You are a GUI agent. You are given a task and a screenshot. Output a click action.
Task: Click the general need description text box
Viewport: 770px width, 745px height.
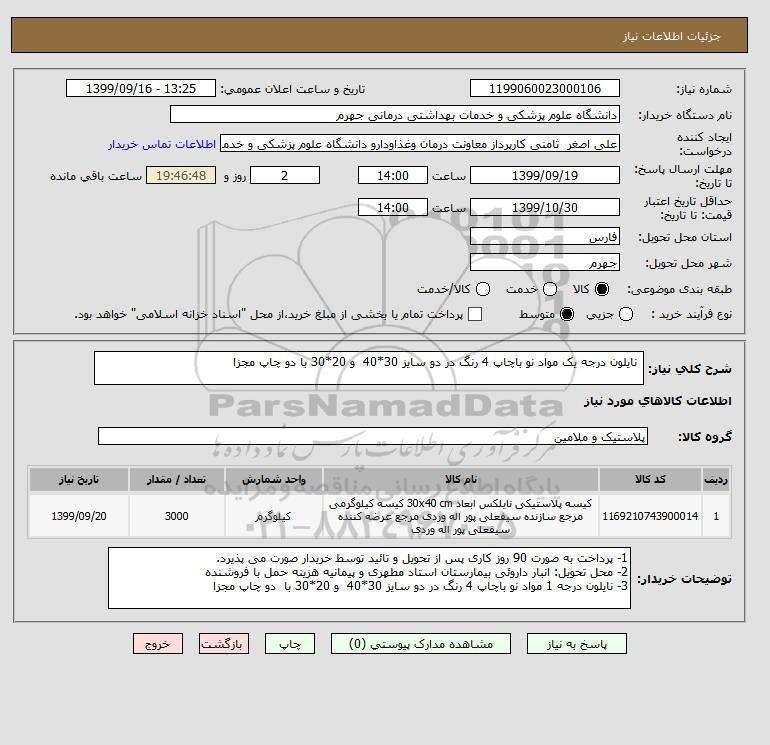coord(369,368)
